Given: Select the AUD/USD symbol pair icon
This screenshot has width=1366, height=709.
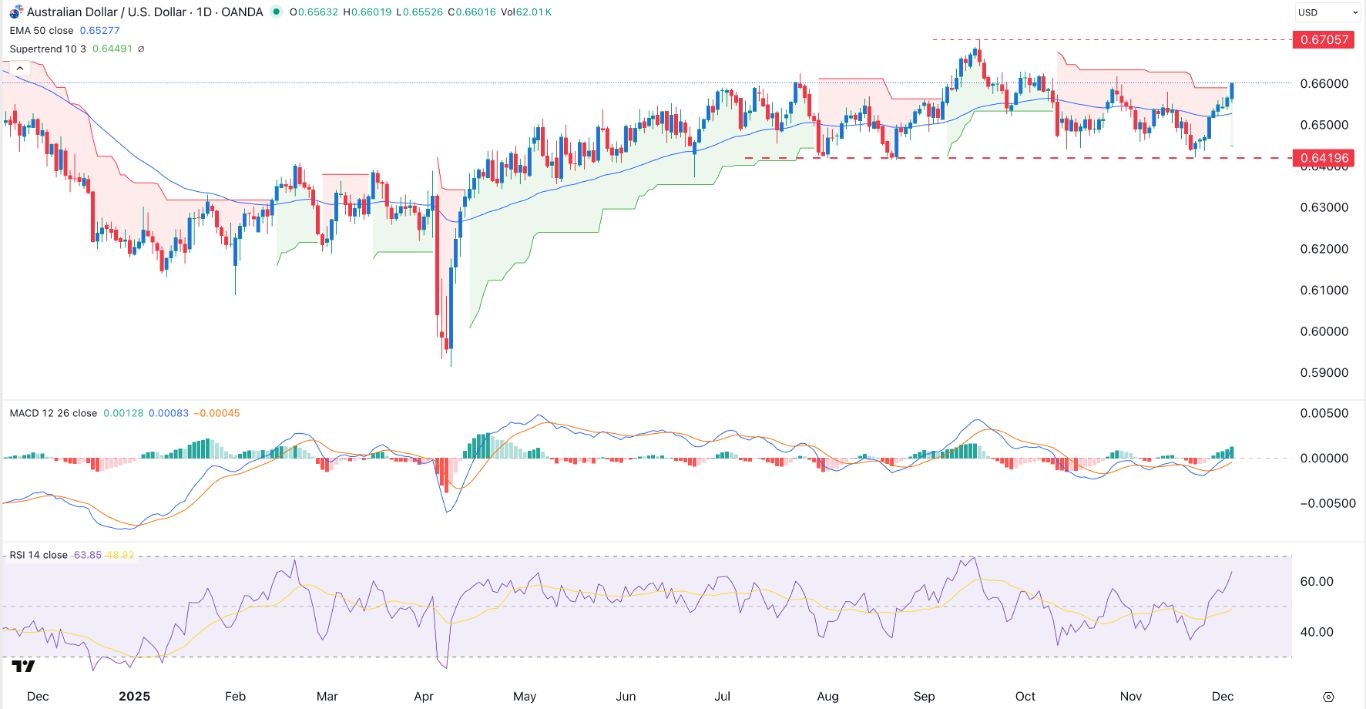Looking at the screenshot, I should 15,12.
